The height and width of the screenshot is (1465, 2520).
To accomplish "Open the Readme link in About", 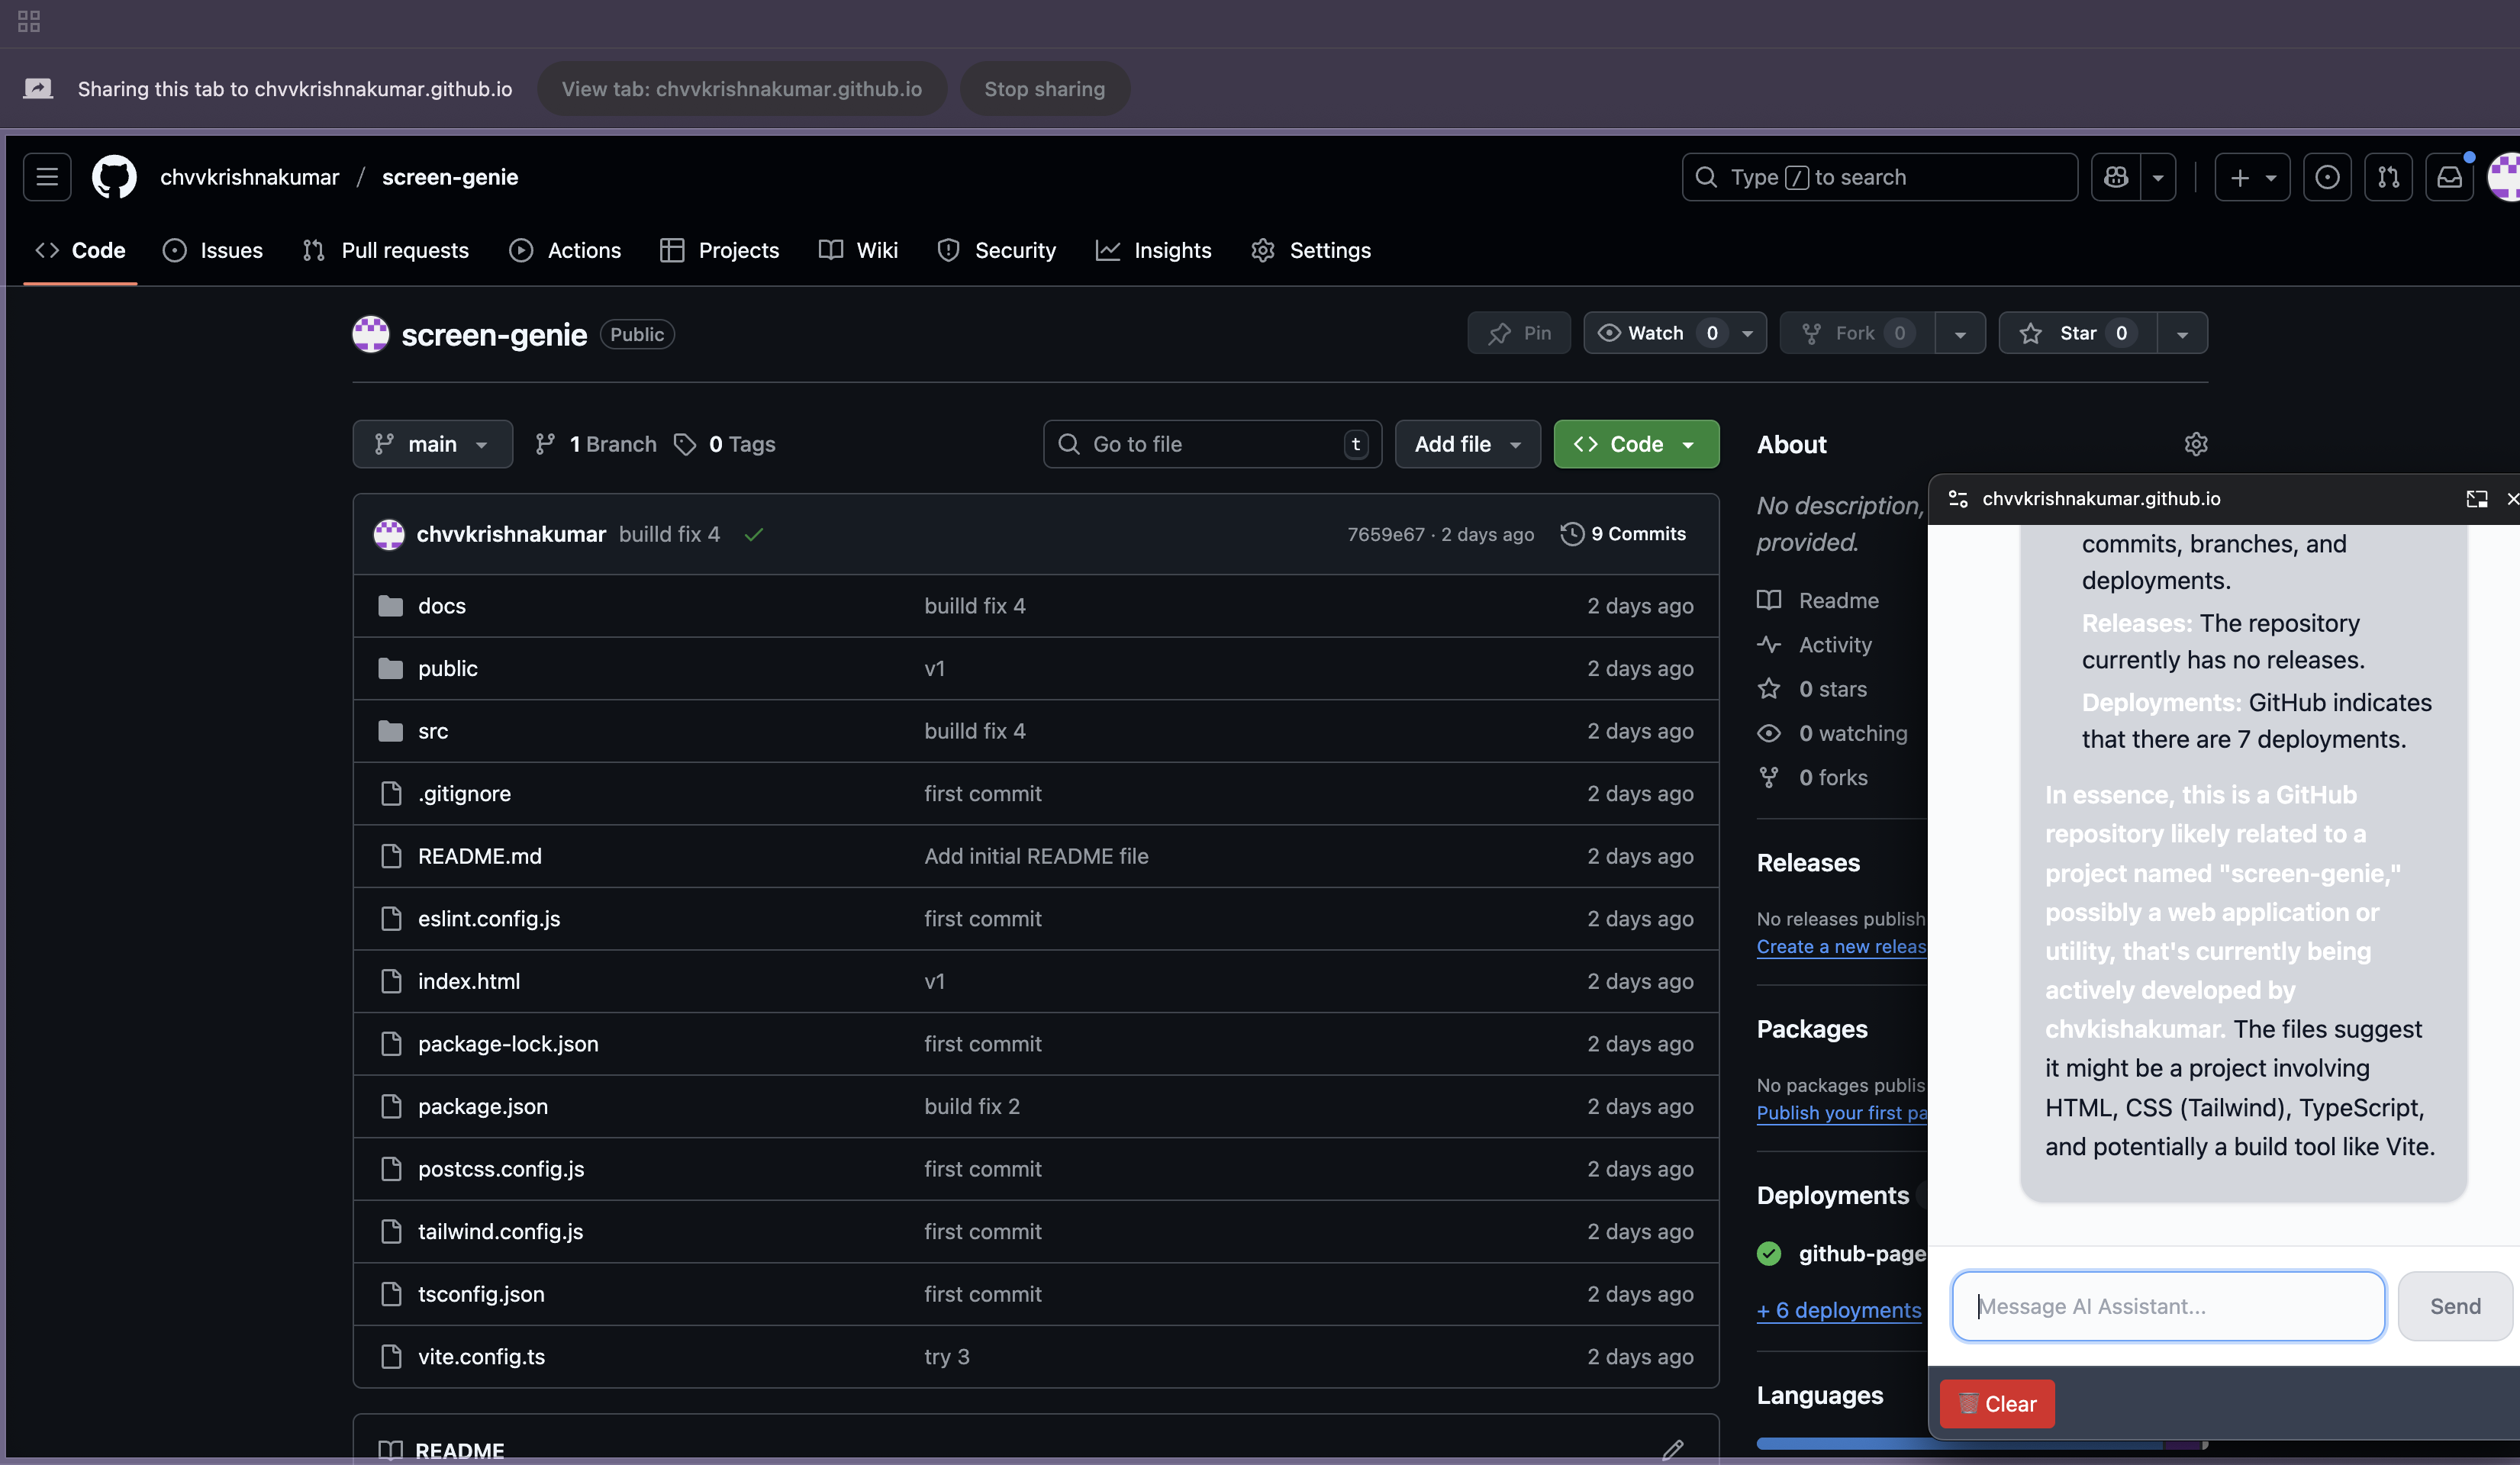I will point(1818,600).
